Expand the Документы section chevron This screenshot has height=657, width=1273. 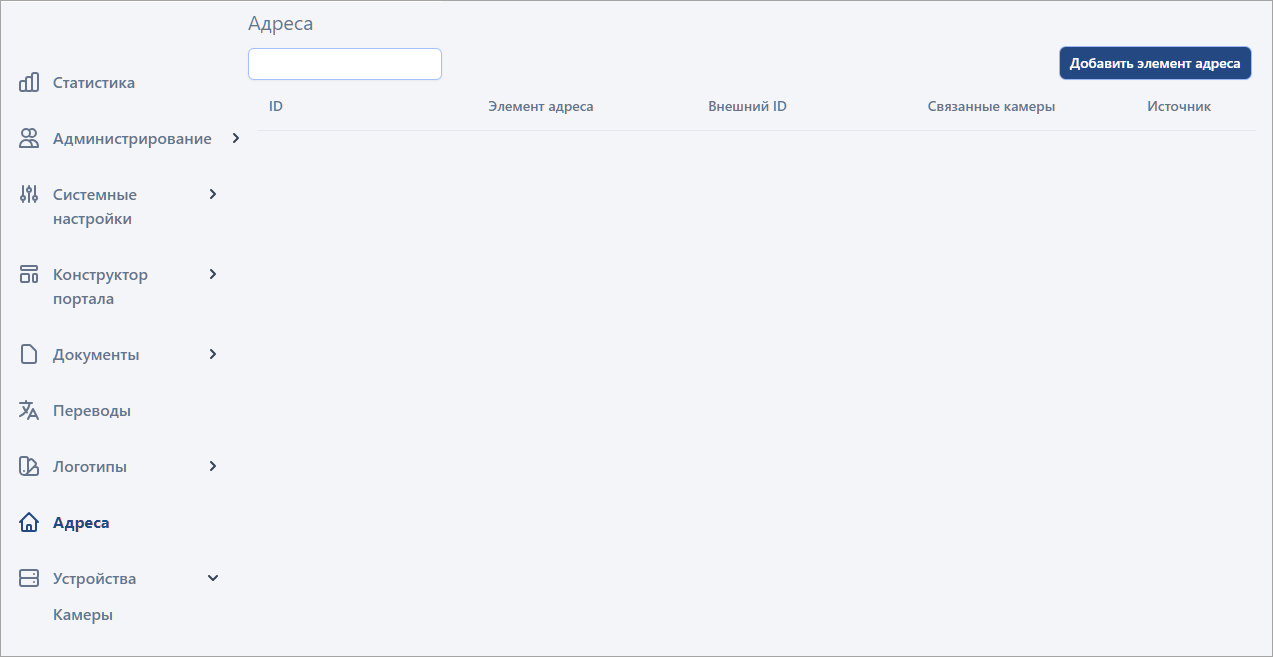(x=212, y=354)
